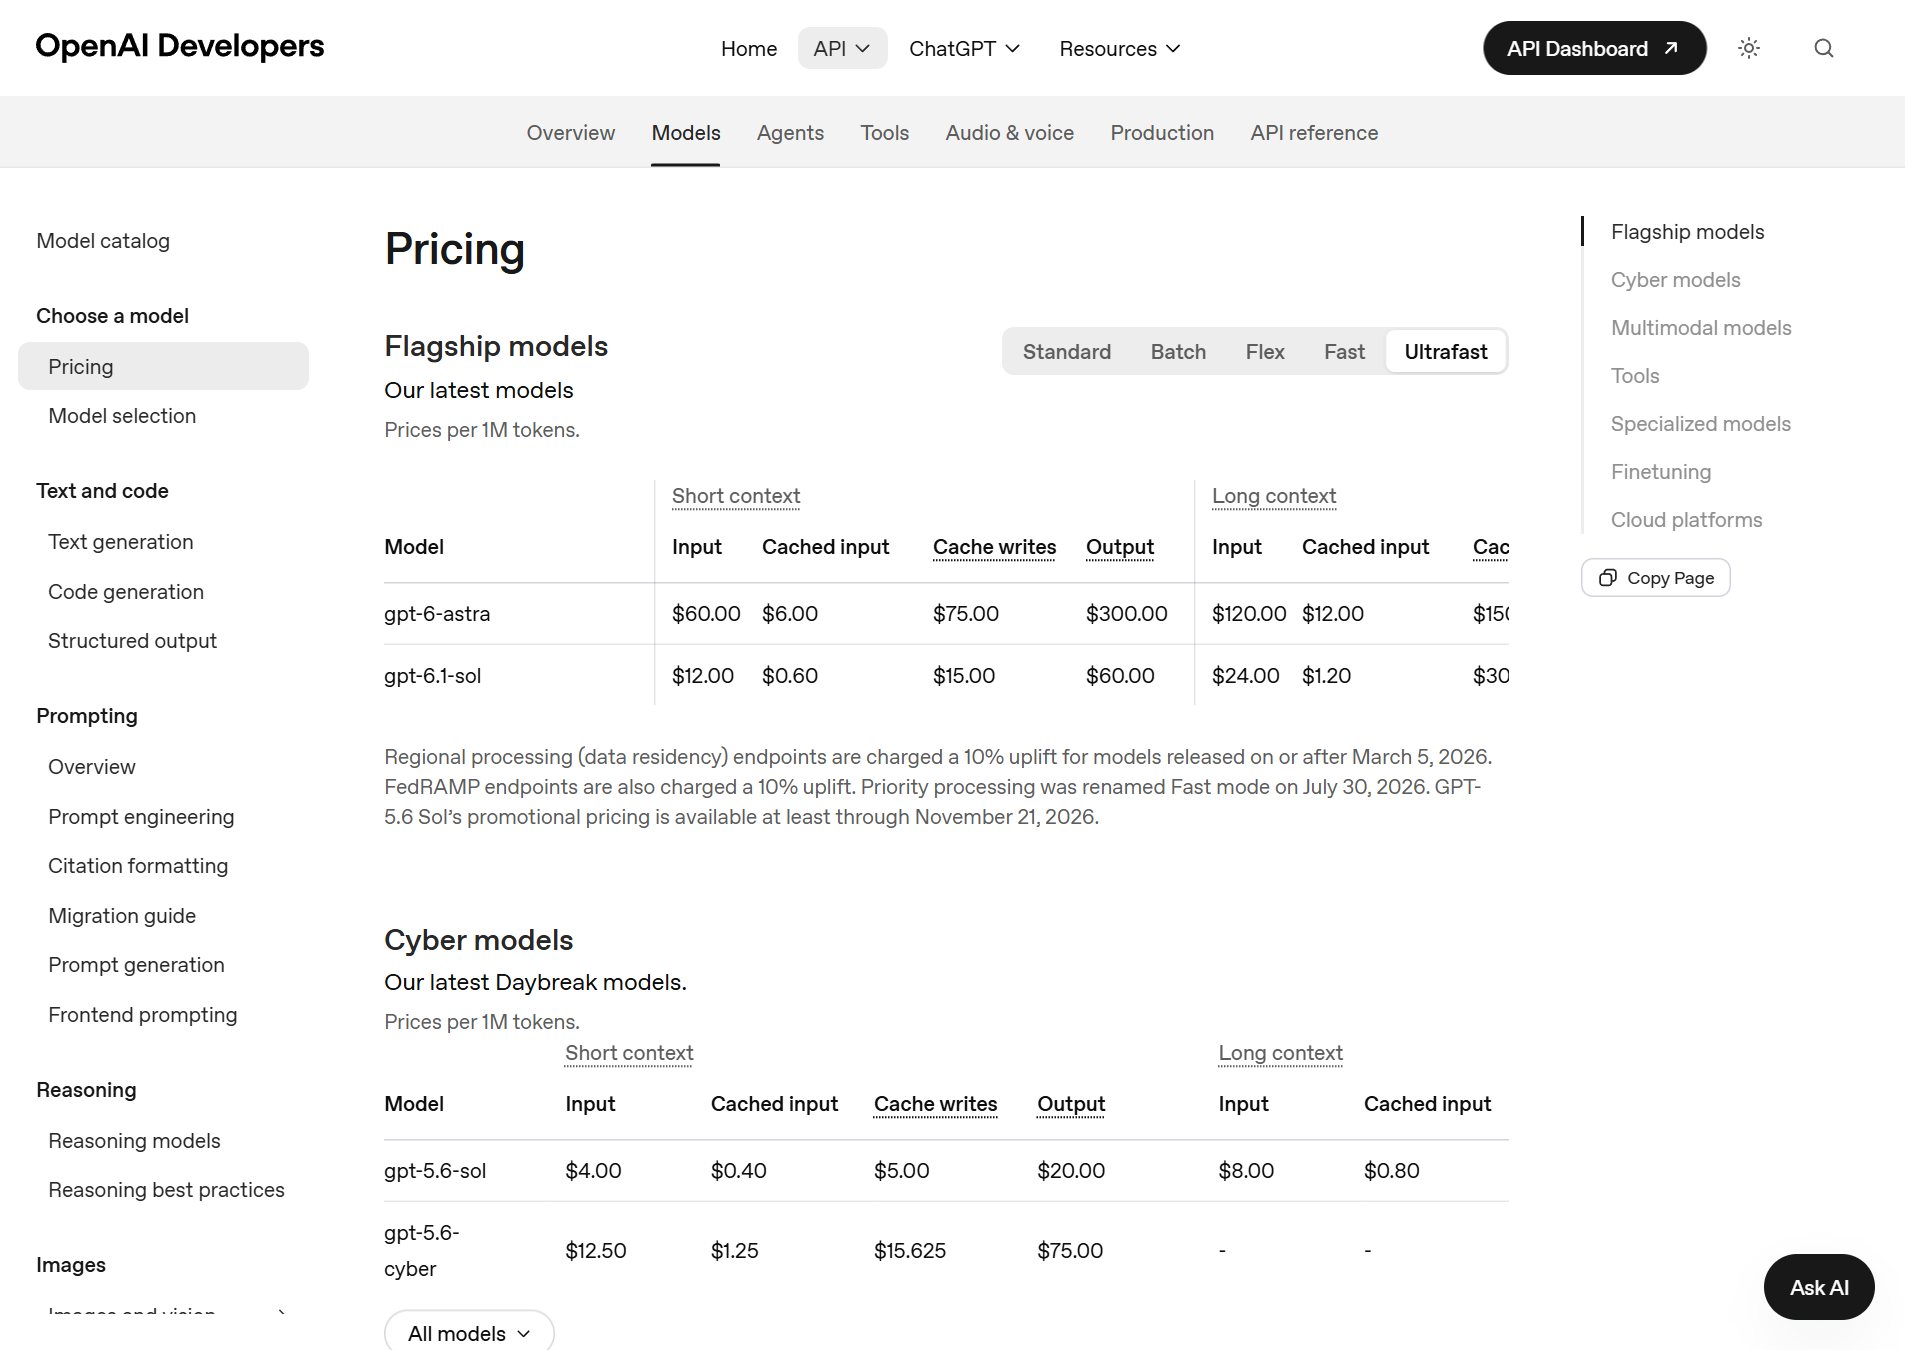Open the Production tab
The image size is (1920, 1350).
pos(1162,133)
